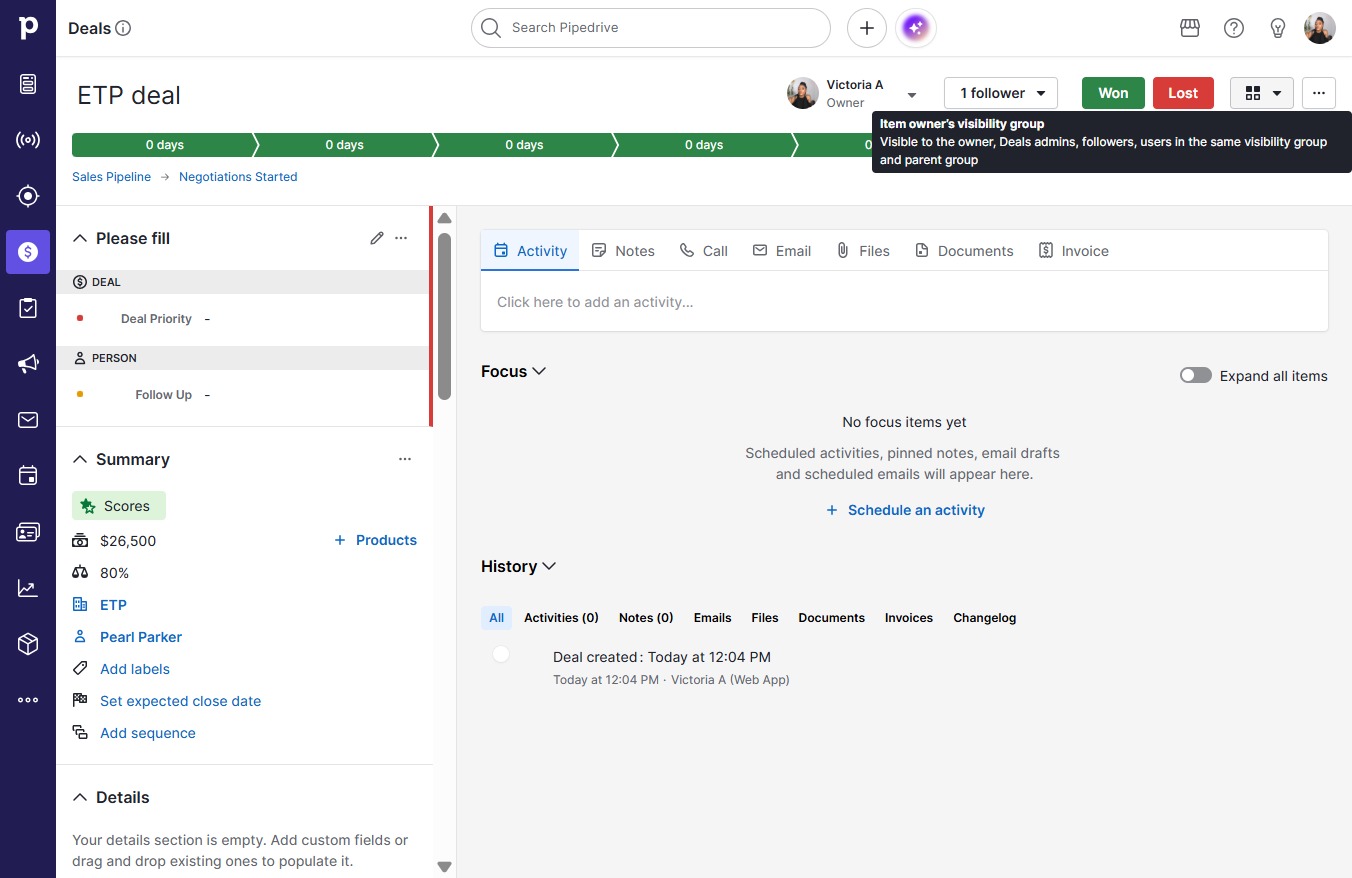Open the three-dot menu in Summary section
This screenshot has height=878, width=1352.
click(405, 459)
